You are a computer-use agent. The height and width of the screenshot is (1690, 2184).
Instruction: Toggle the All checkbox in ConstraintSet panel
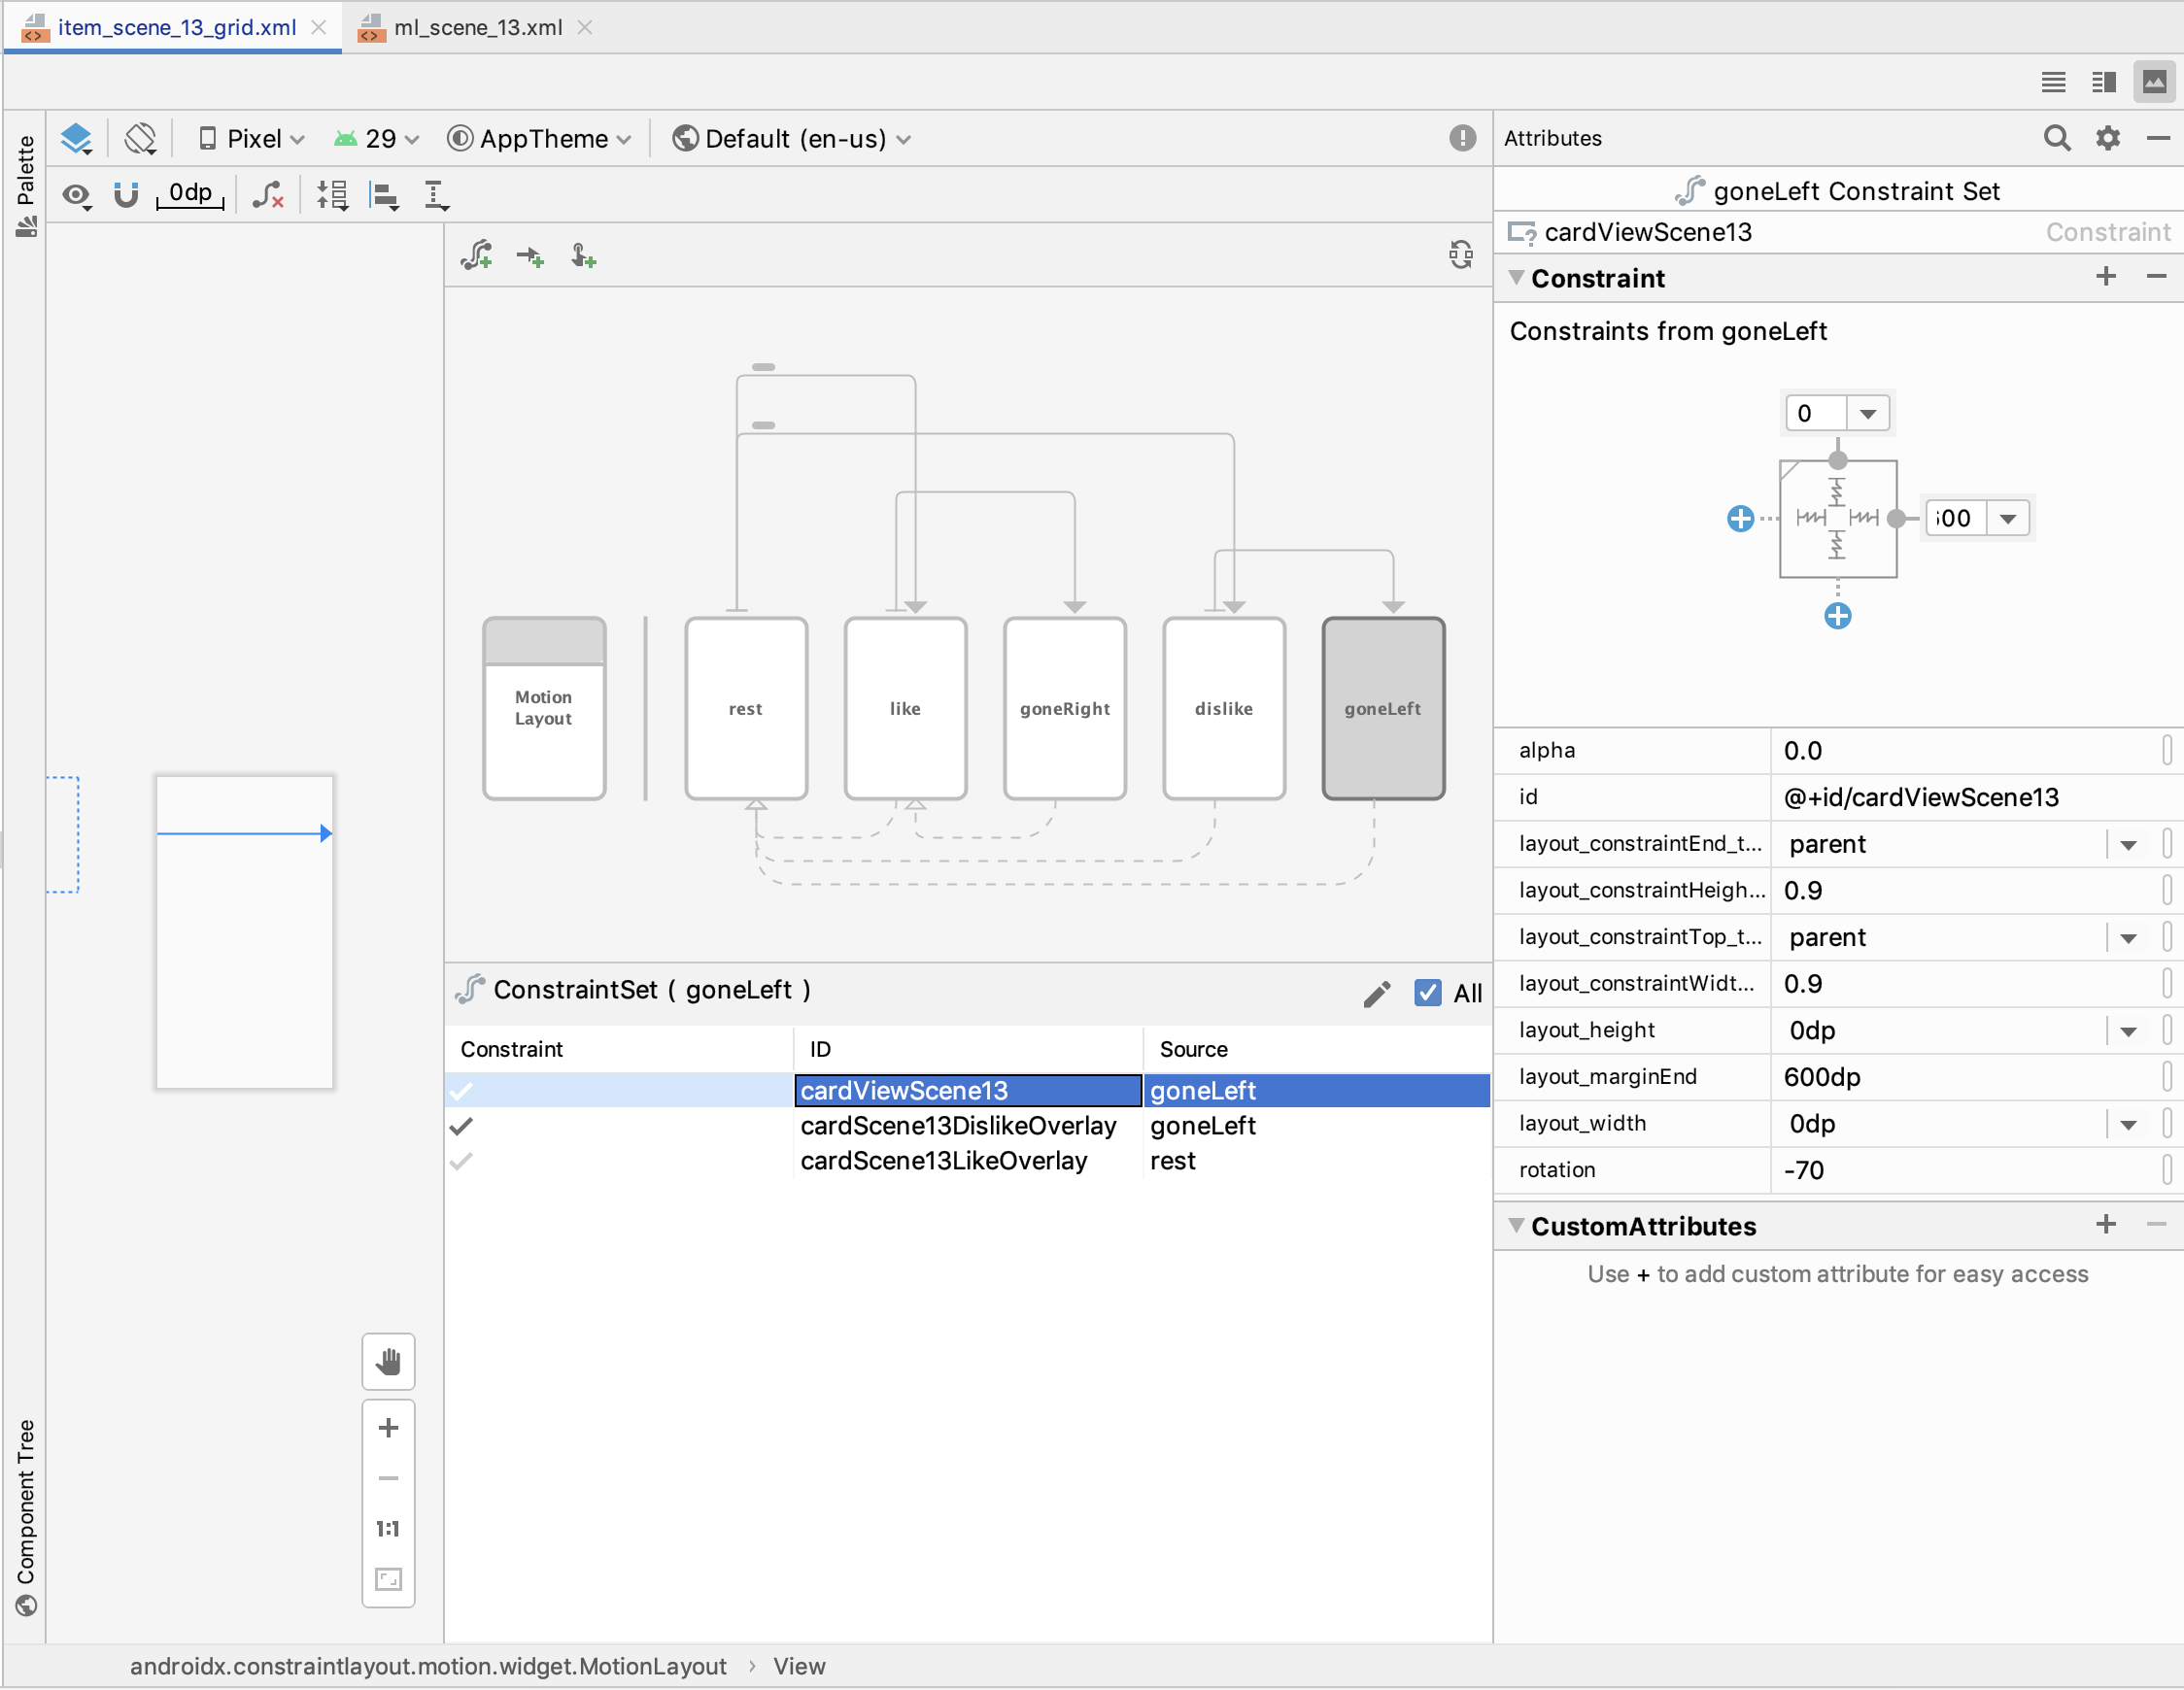coord(1427,989)
